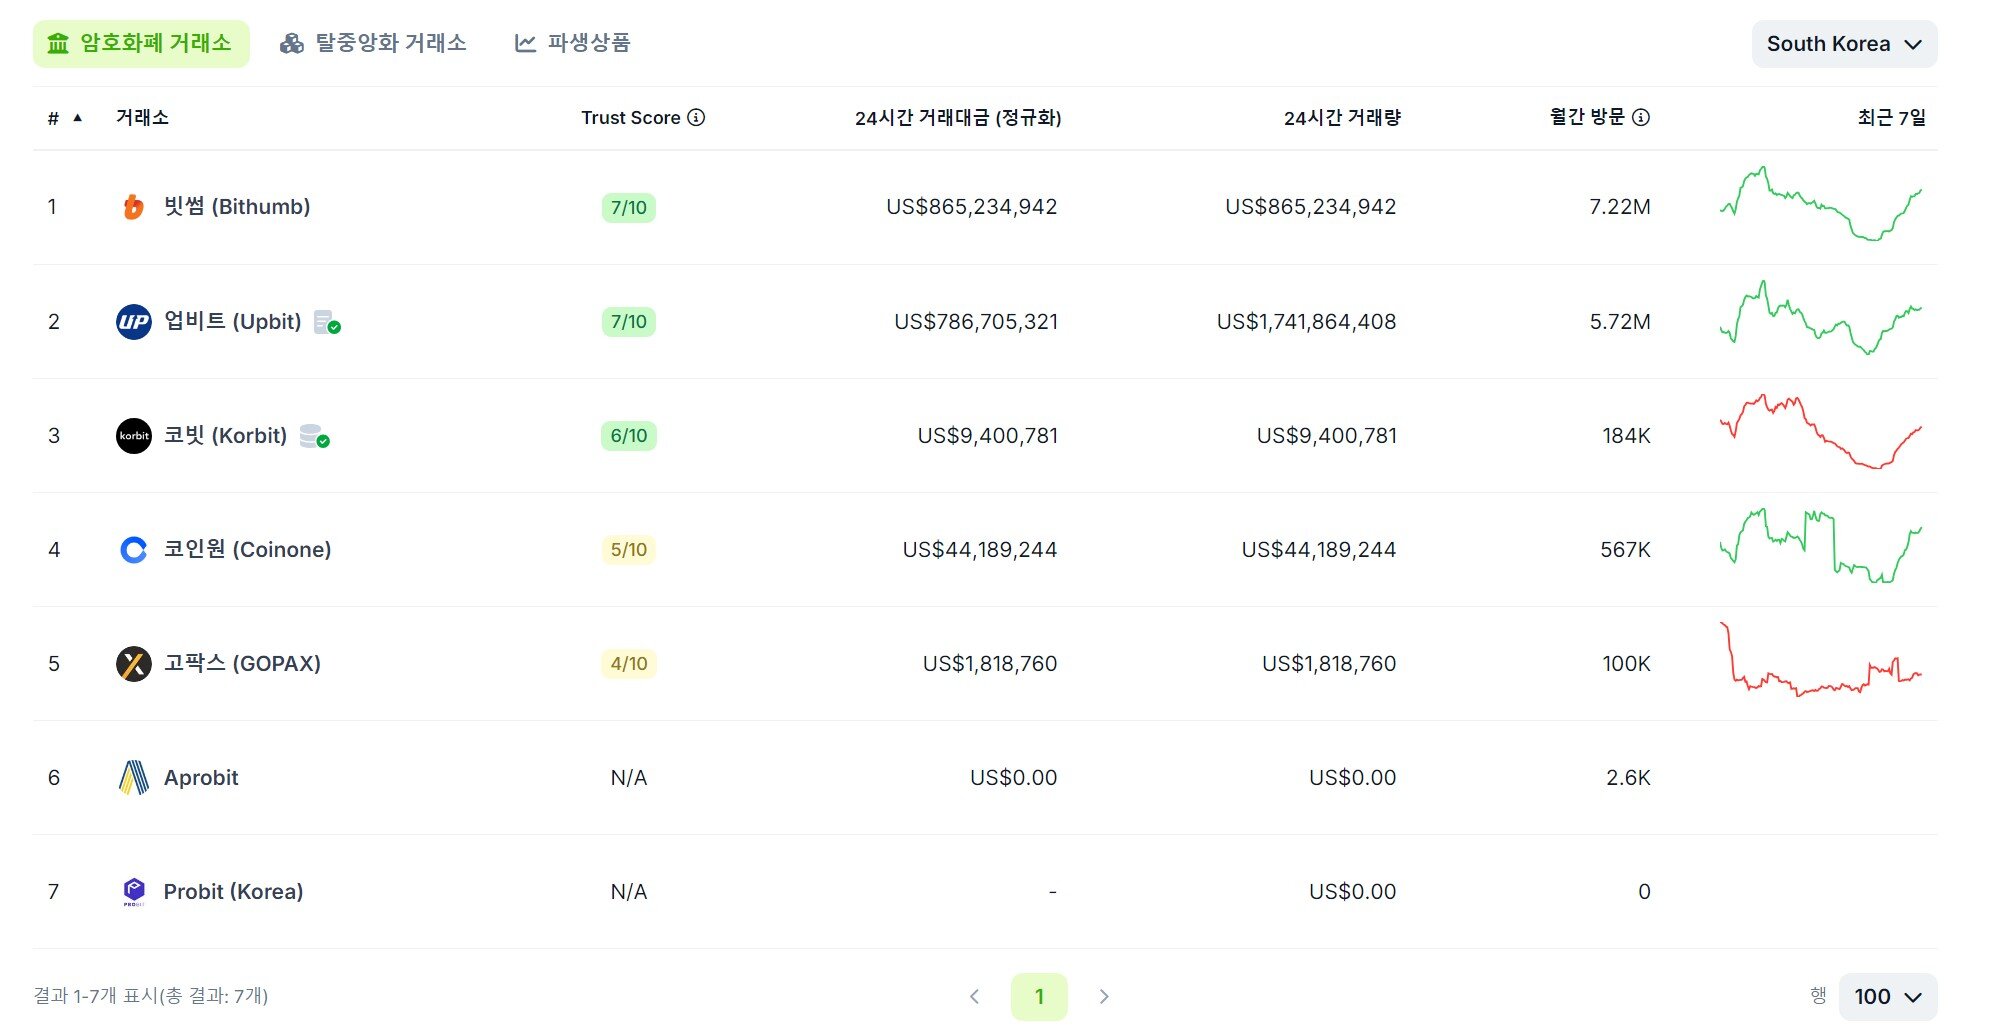Click the Trust Score info icon
The width and height of the screenshot is (2001, 1032).
coord(697,118)
